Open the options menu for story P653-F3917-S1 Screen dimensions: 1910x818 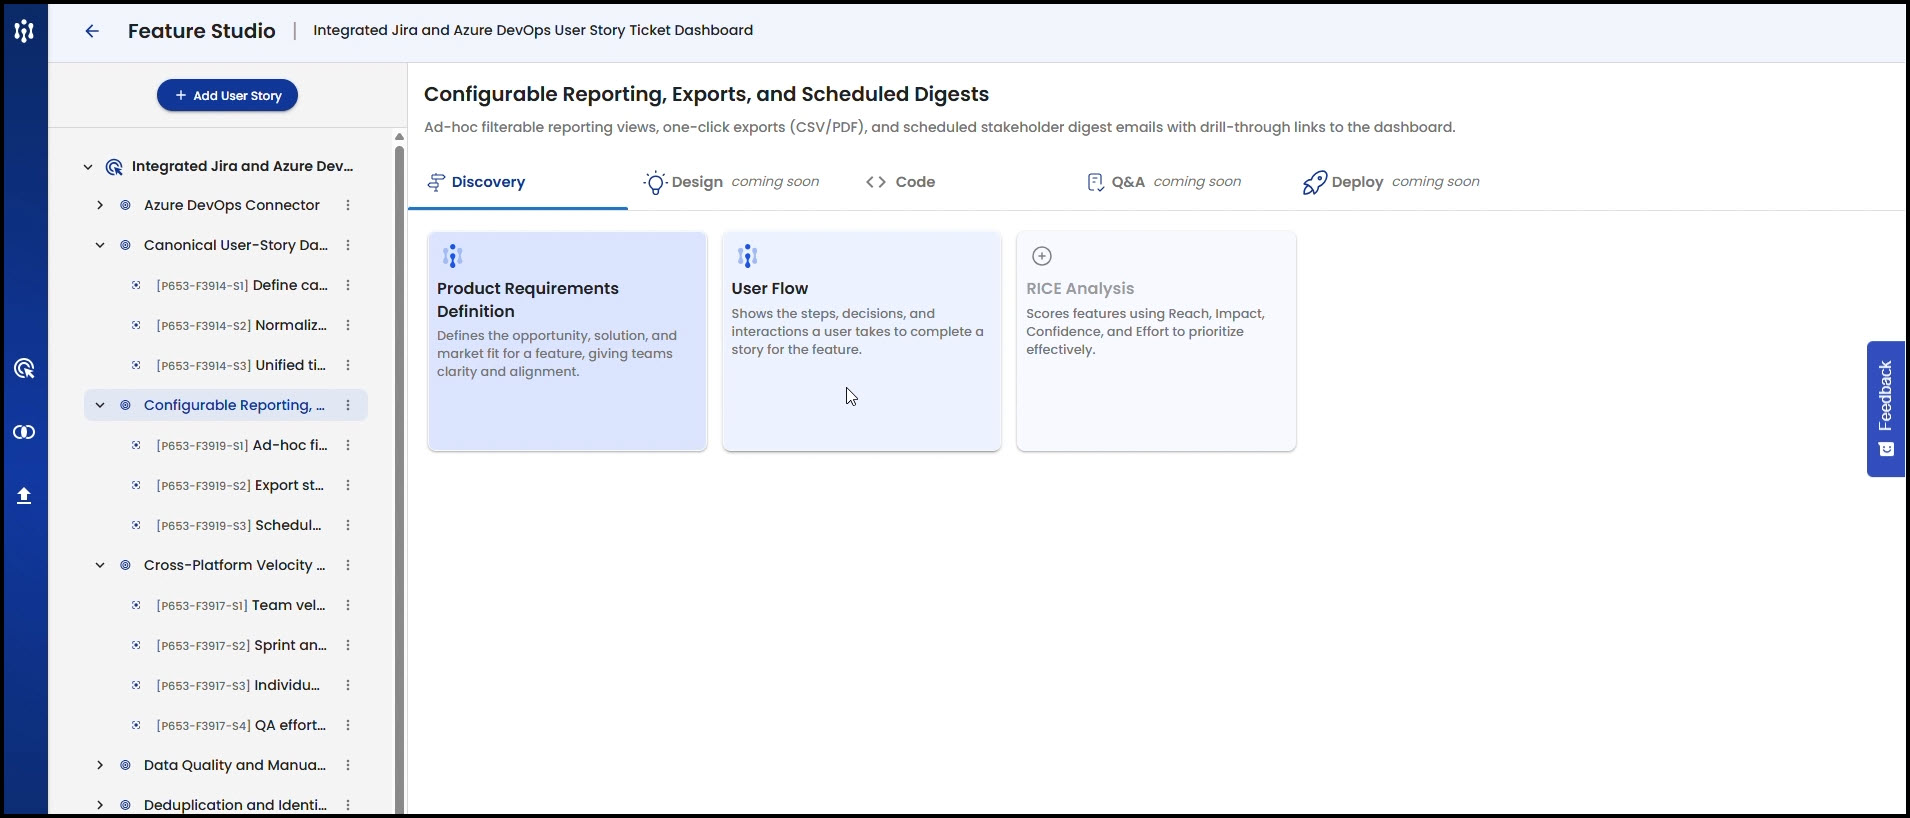point(348,605)
